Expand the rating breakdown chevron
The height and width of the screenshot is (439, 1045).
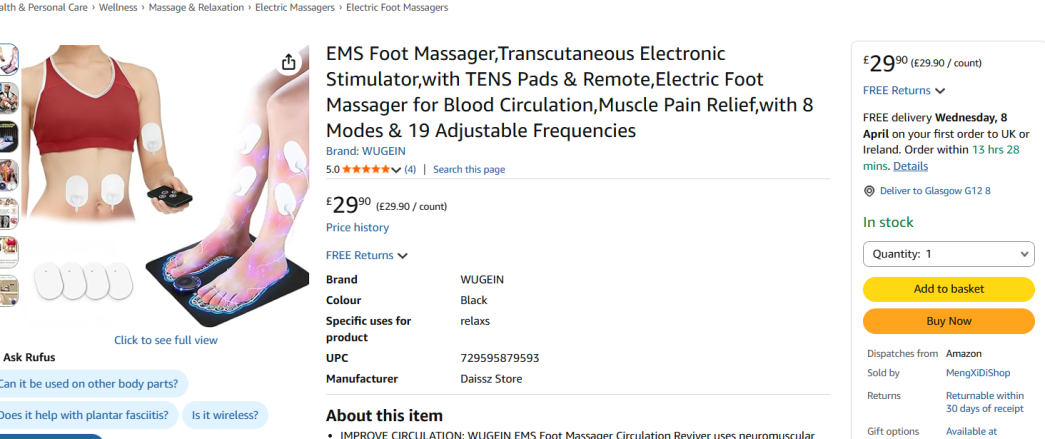click(x=396, y=170)
